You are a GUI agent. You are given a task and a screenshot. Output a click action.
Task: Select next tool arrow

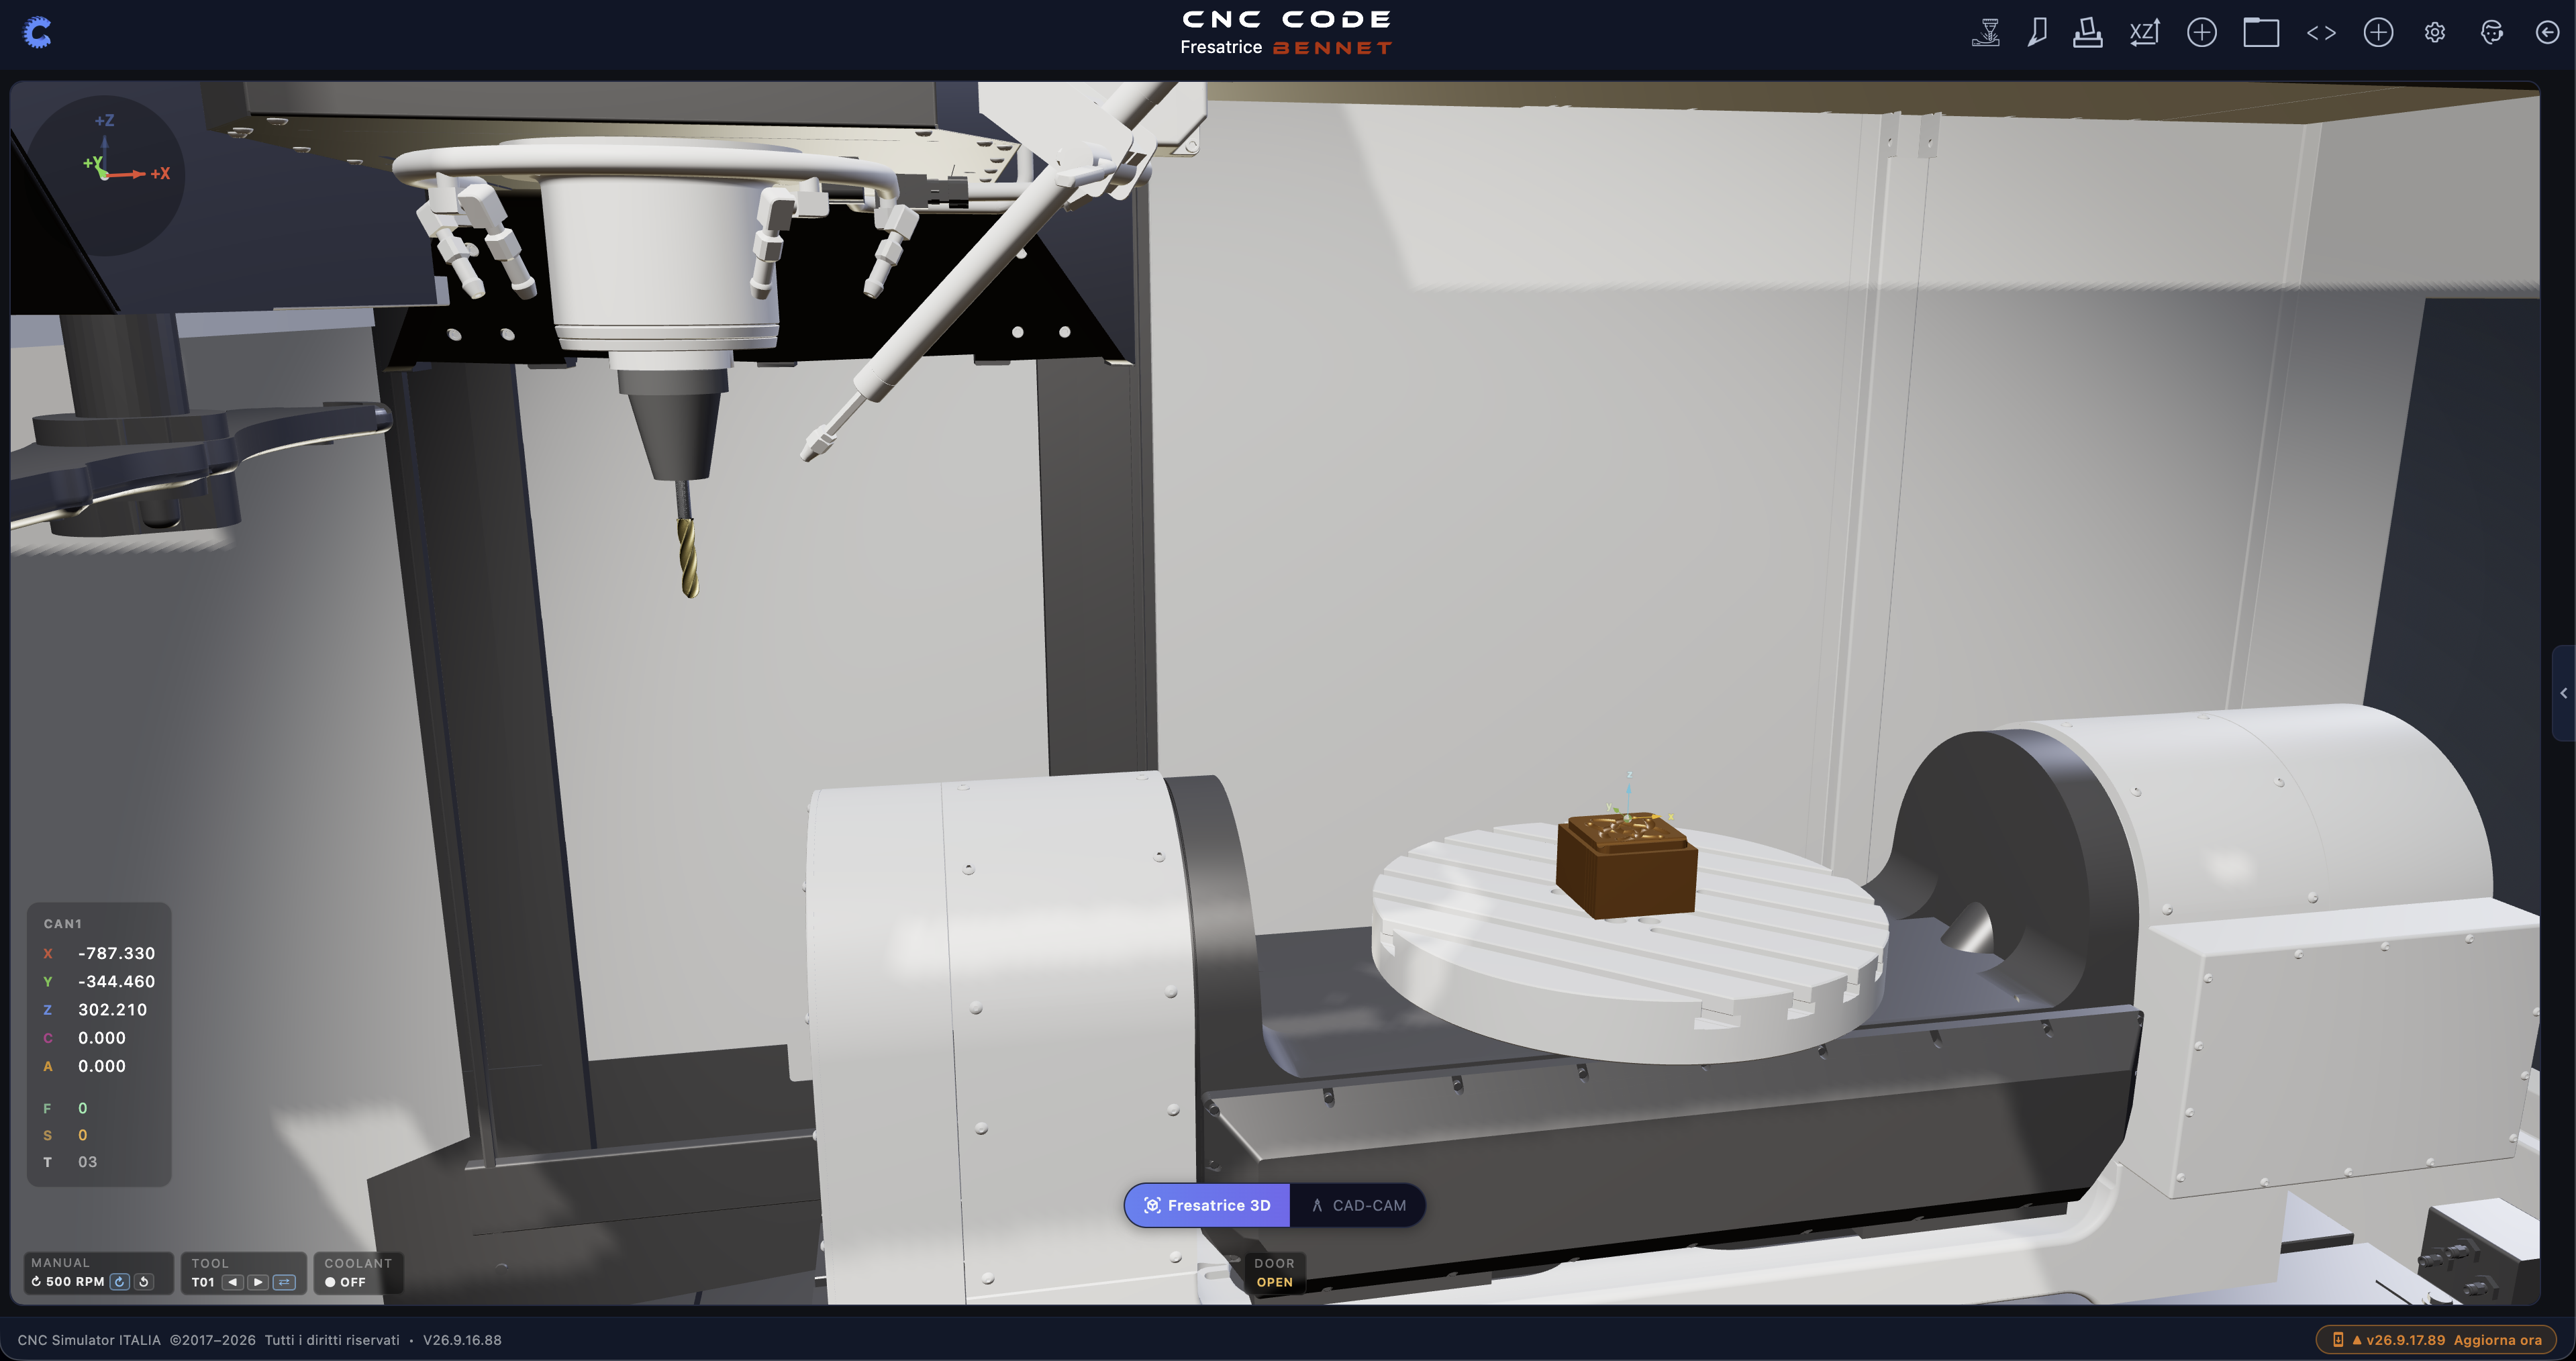[258, 1282]
